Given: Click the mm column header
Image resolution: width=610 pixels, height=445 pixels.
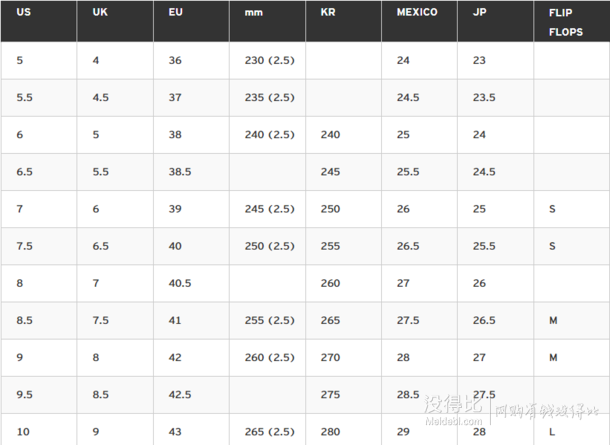Looking at the screenshot, I should click(x=268, y=21).
